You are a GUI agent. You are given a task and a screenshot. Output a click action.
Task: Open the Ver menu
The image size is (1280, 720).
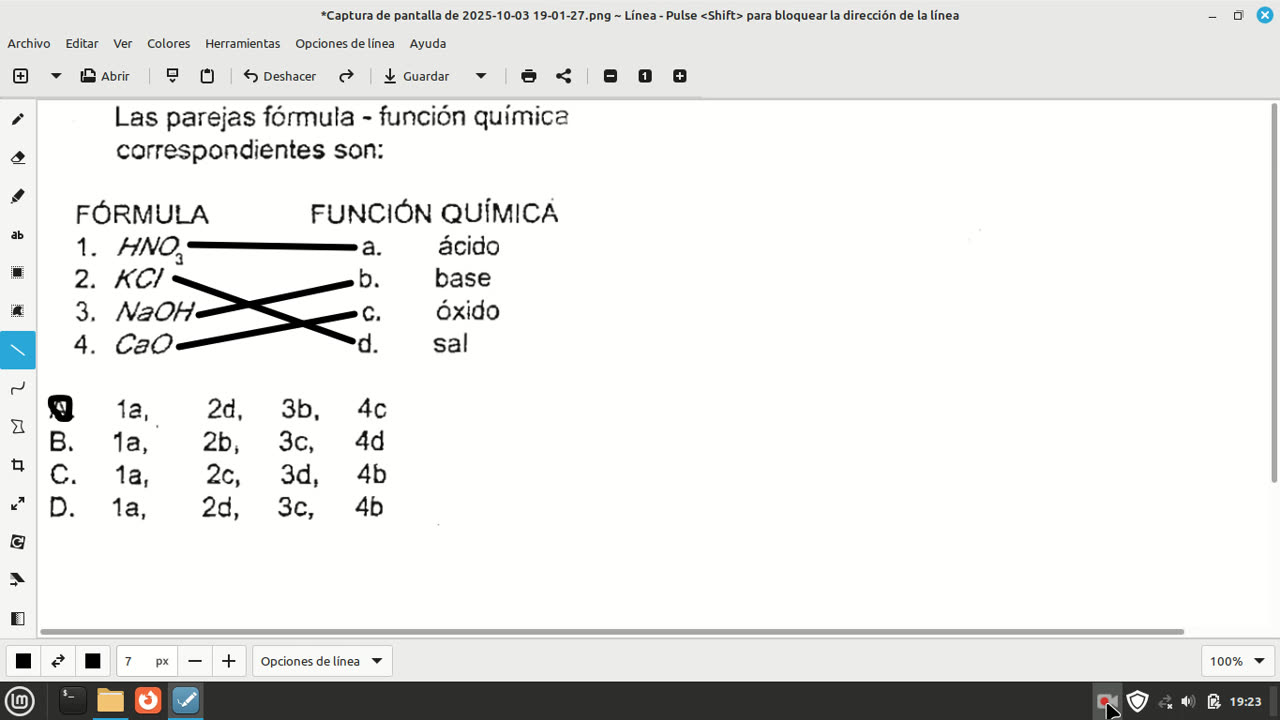123,43
